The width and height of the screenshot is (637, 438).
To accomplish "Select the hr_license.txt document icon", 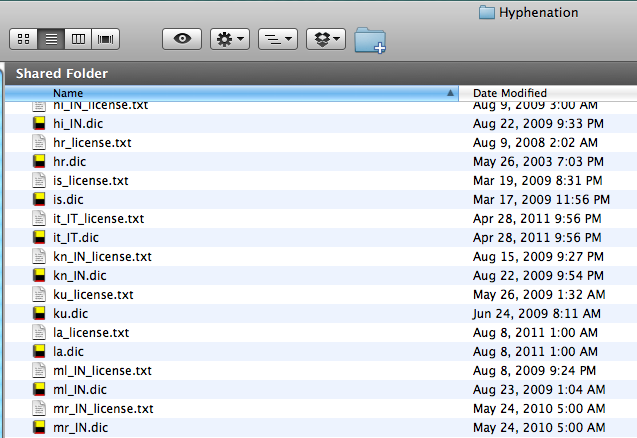I will click(39, 142).
